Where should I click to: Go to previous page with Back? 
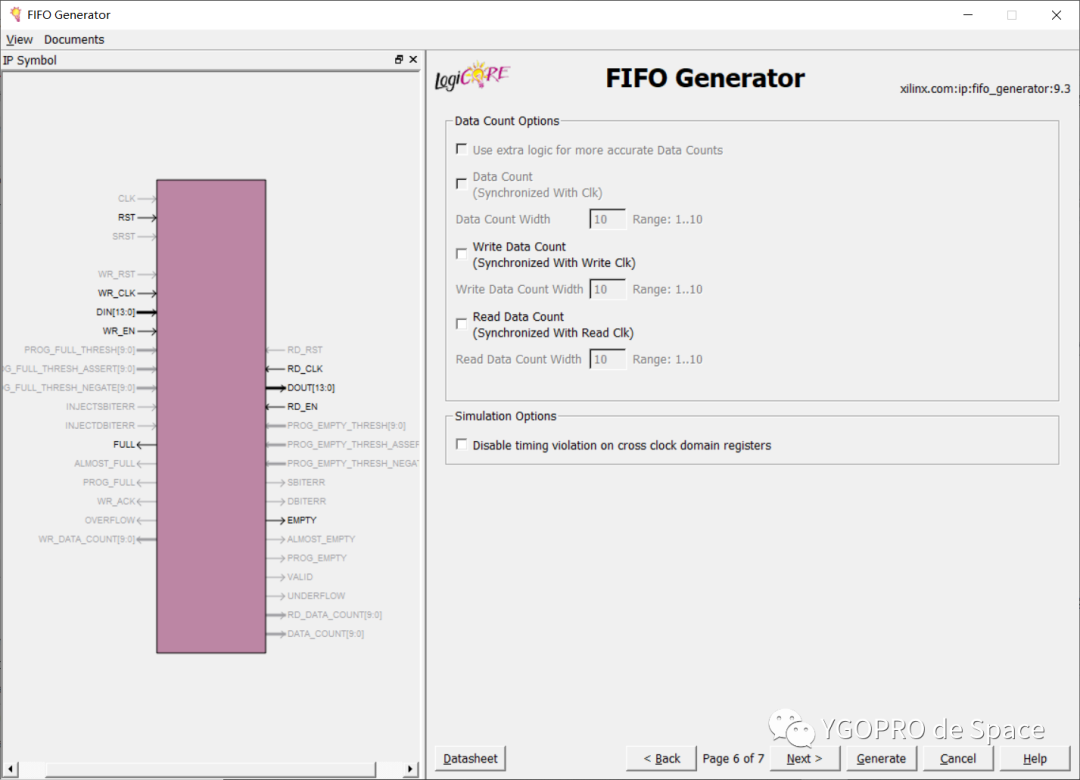(x=661, y=759)
